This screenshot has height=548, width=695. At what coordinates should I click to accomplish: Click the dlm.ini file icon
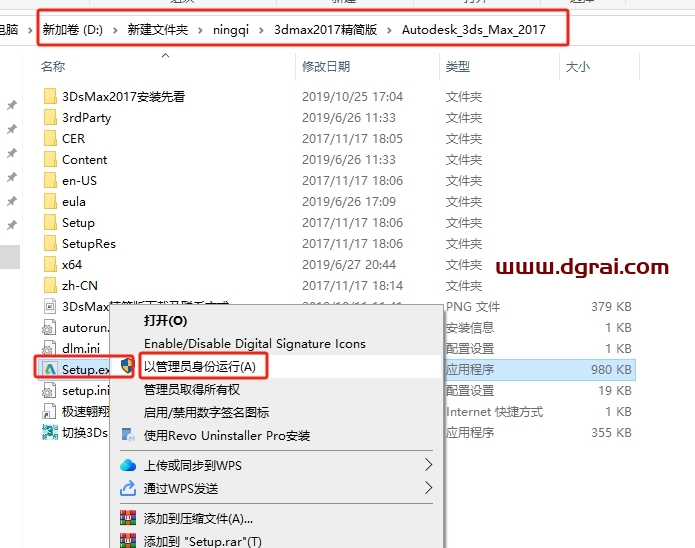click(49, 348)
